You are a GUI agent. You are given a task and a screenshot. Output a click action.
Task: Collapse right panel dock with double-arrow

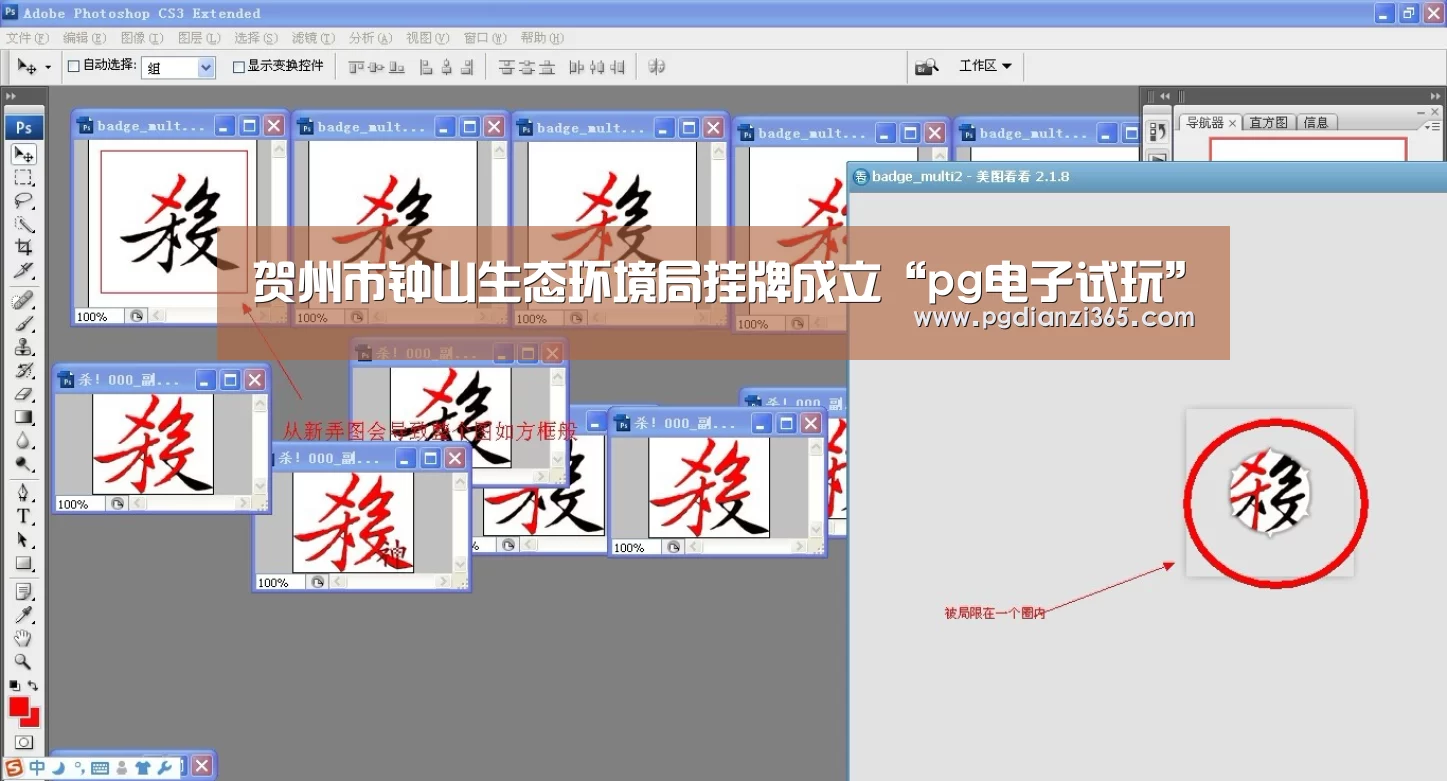point(1436,96)
